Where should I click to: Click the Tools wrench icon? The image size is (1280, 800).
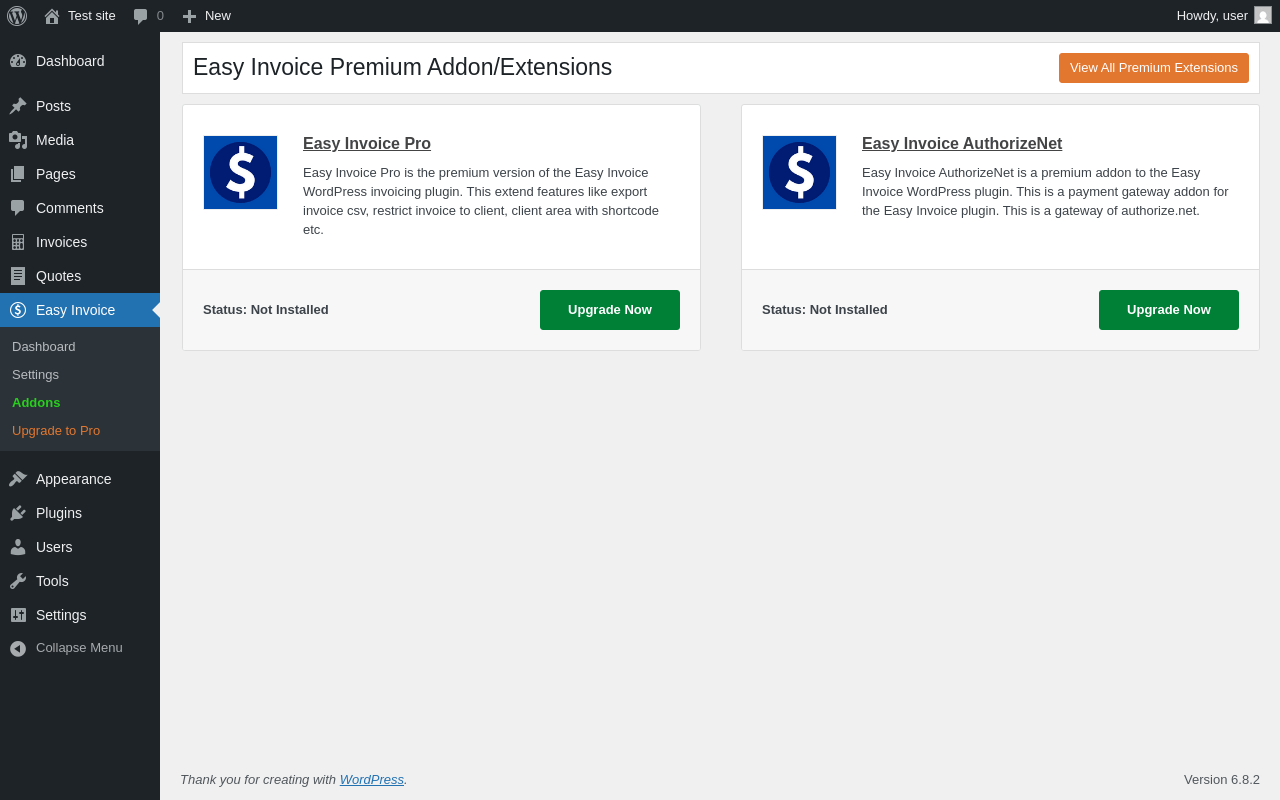(x=18, y=581)
